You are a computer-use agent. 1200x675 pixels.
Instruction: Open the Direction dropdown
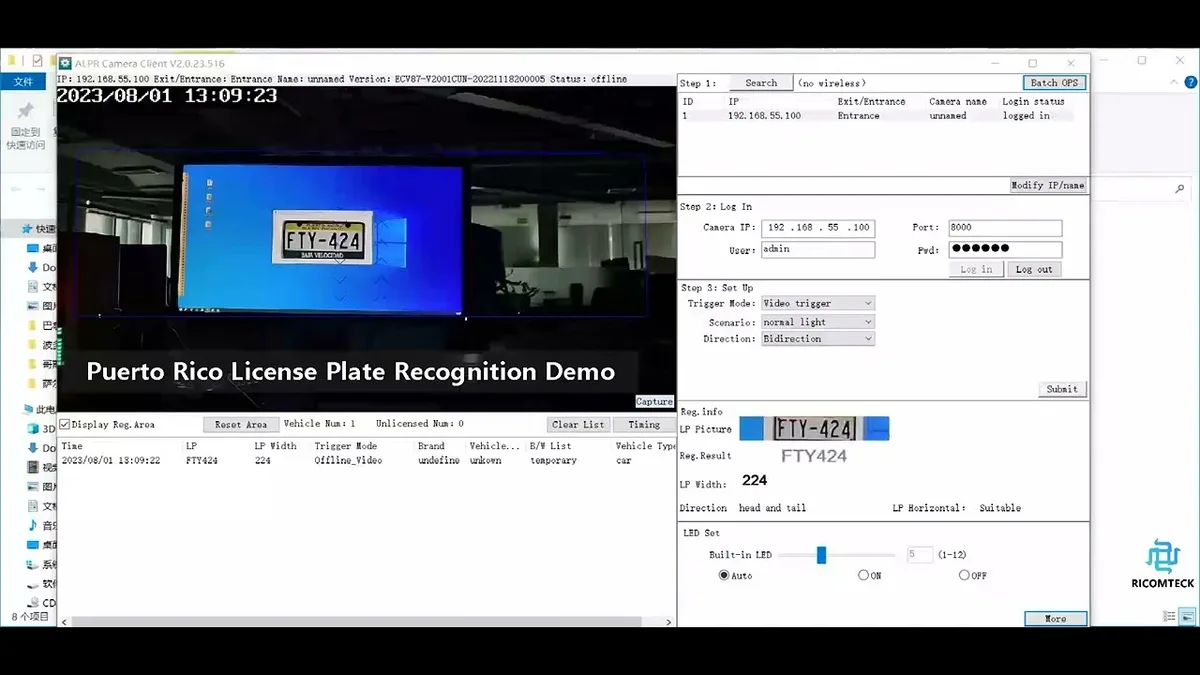pos(818,339)
